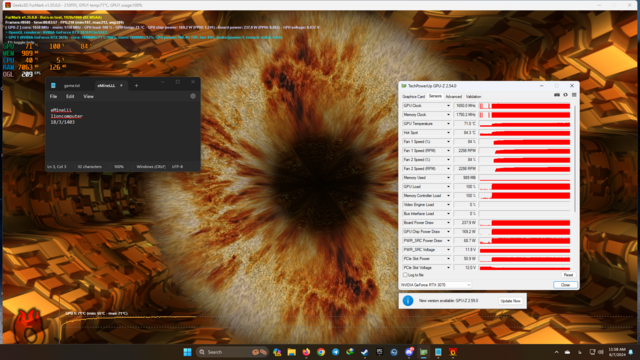
Task: Switch to Notepad via its taskbar icon
Action: [x=438, y=352]
